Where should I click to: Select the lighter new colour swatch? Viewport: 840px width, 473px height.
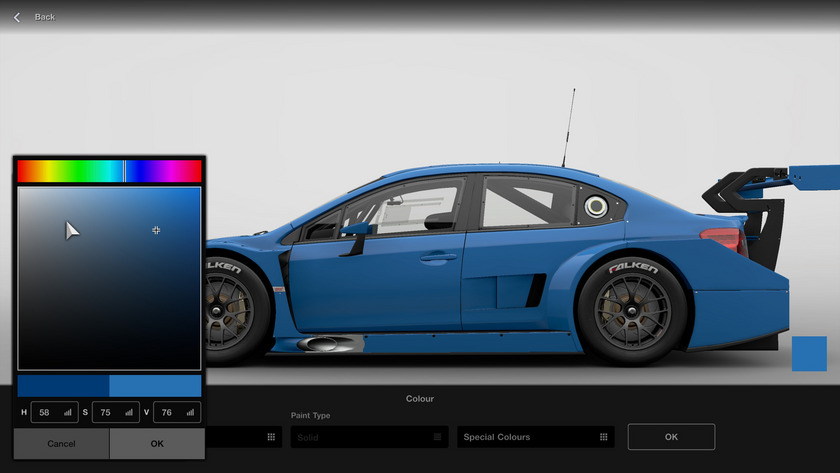(155, 386)
